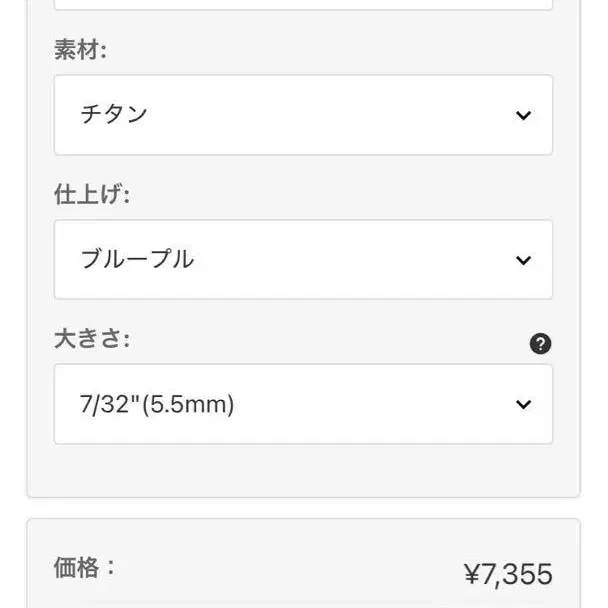Click the chevron arrow in the チタン field

click(523, 115)
